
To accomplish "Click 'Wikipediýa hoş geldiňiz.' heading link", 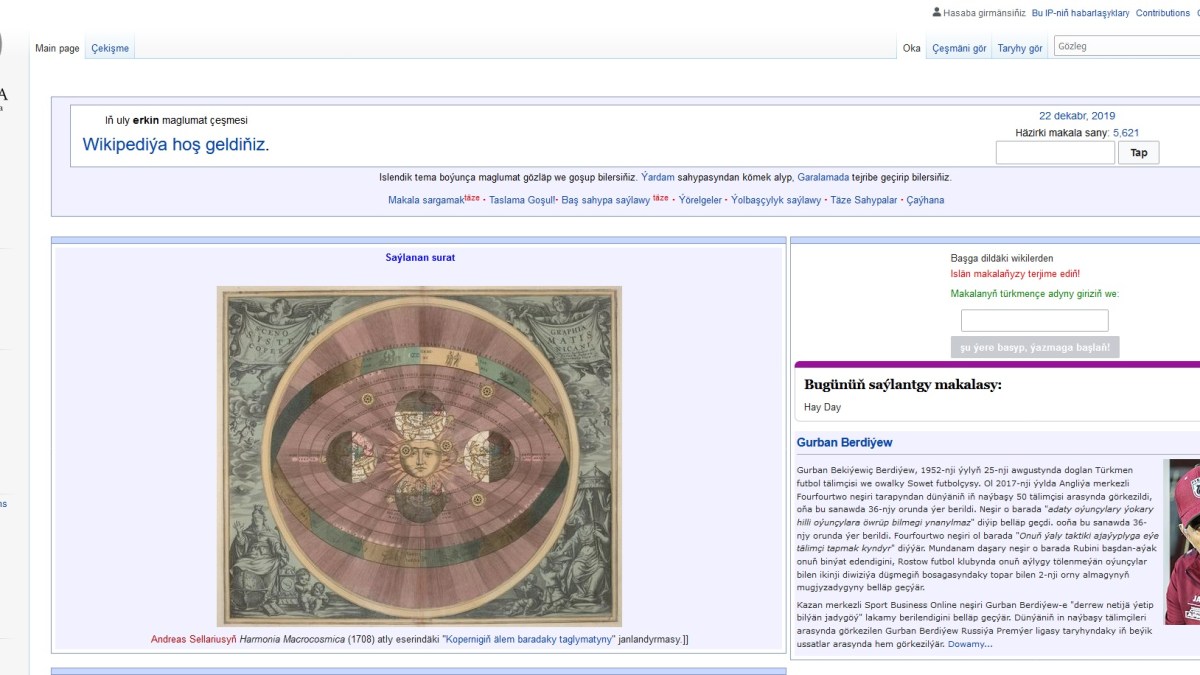I will pyautogui.click(x=176, y=144).
